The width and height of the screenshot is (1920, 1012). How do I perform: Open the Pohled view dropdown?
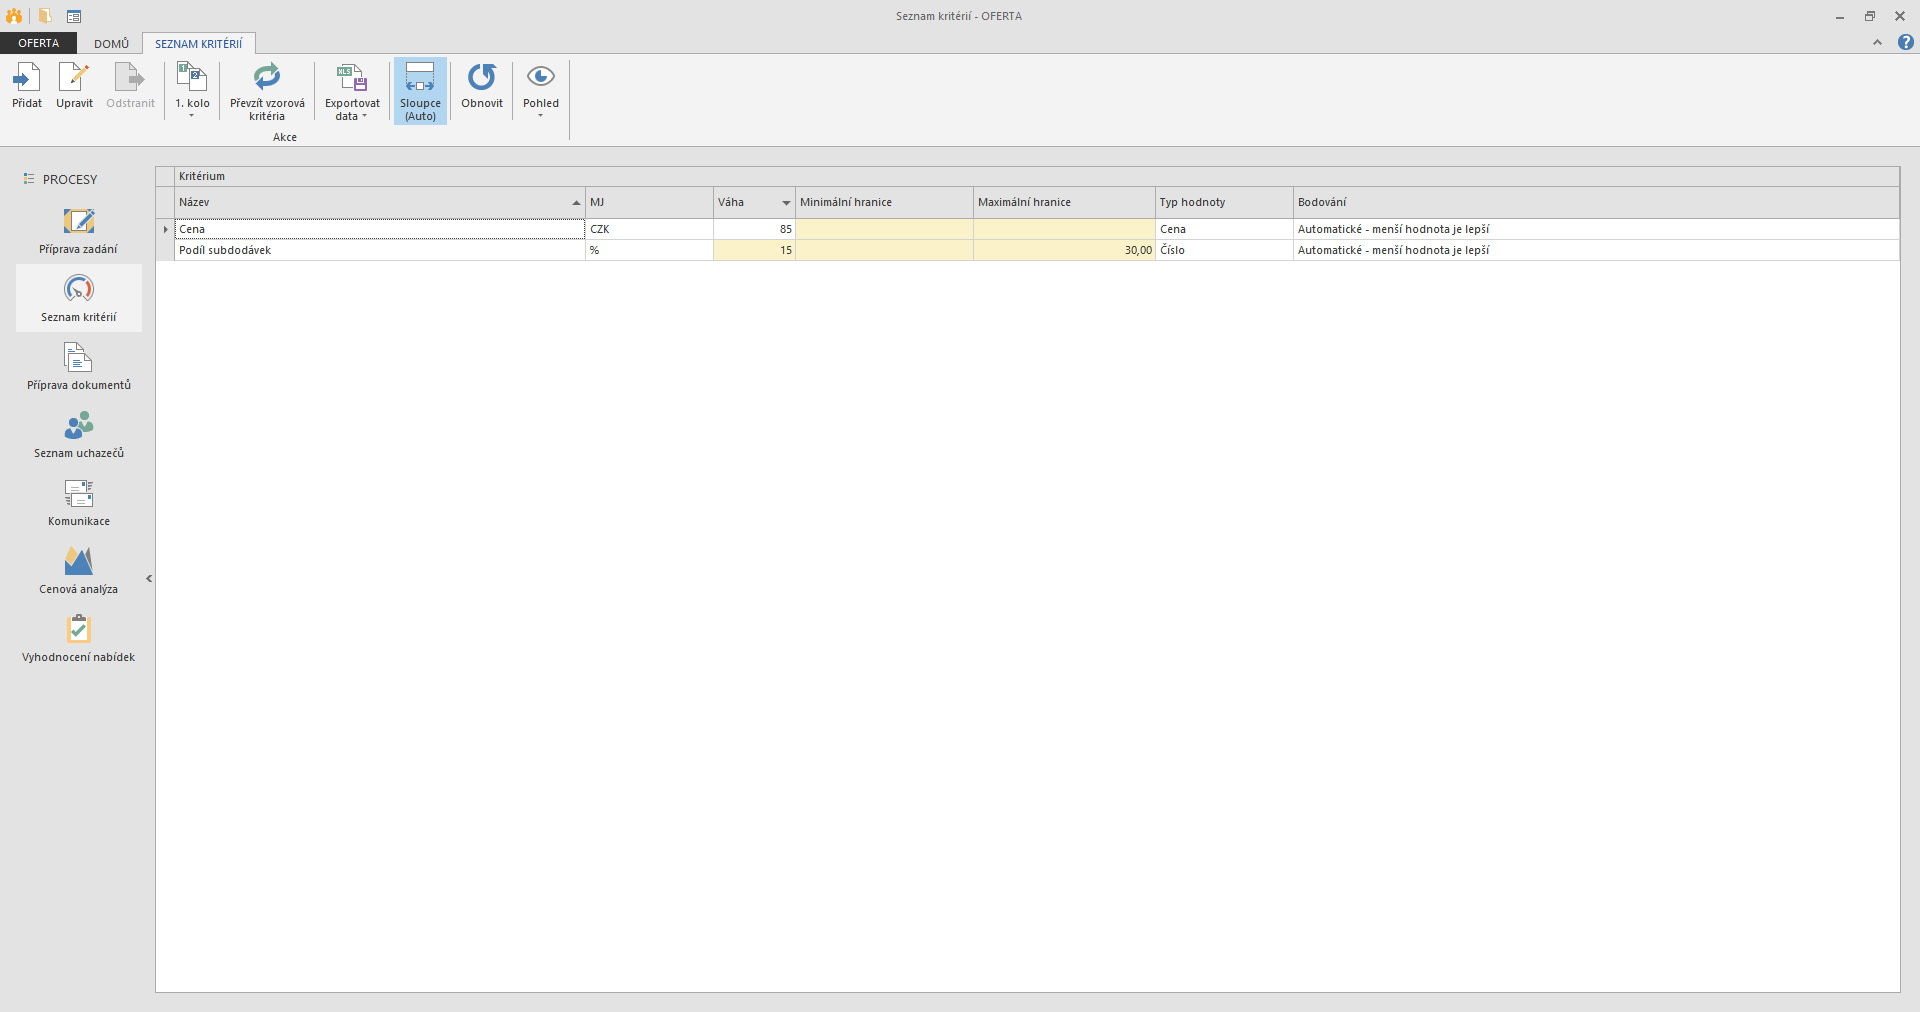point(541,110)
